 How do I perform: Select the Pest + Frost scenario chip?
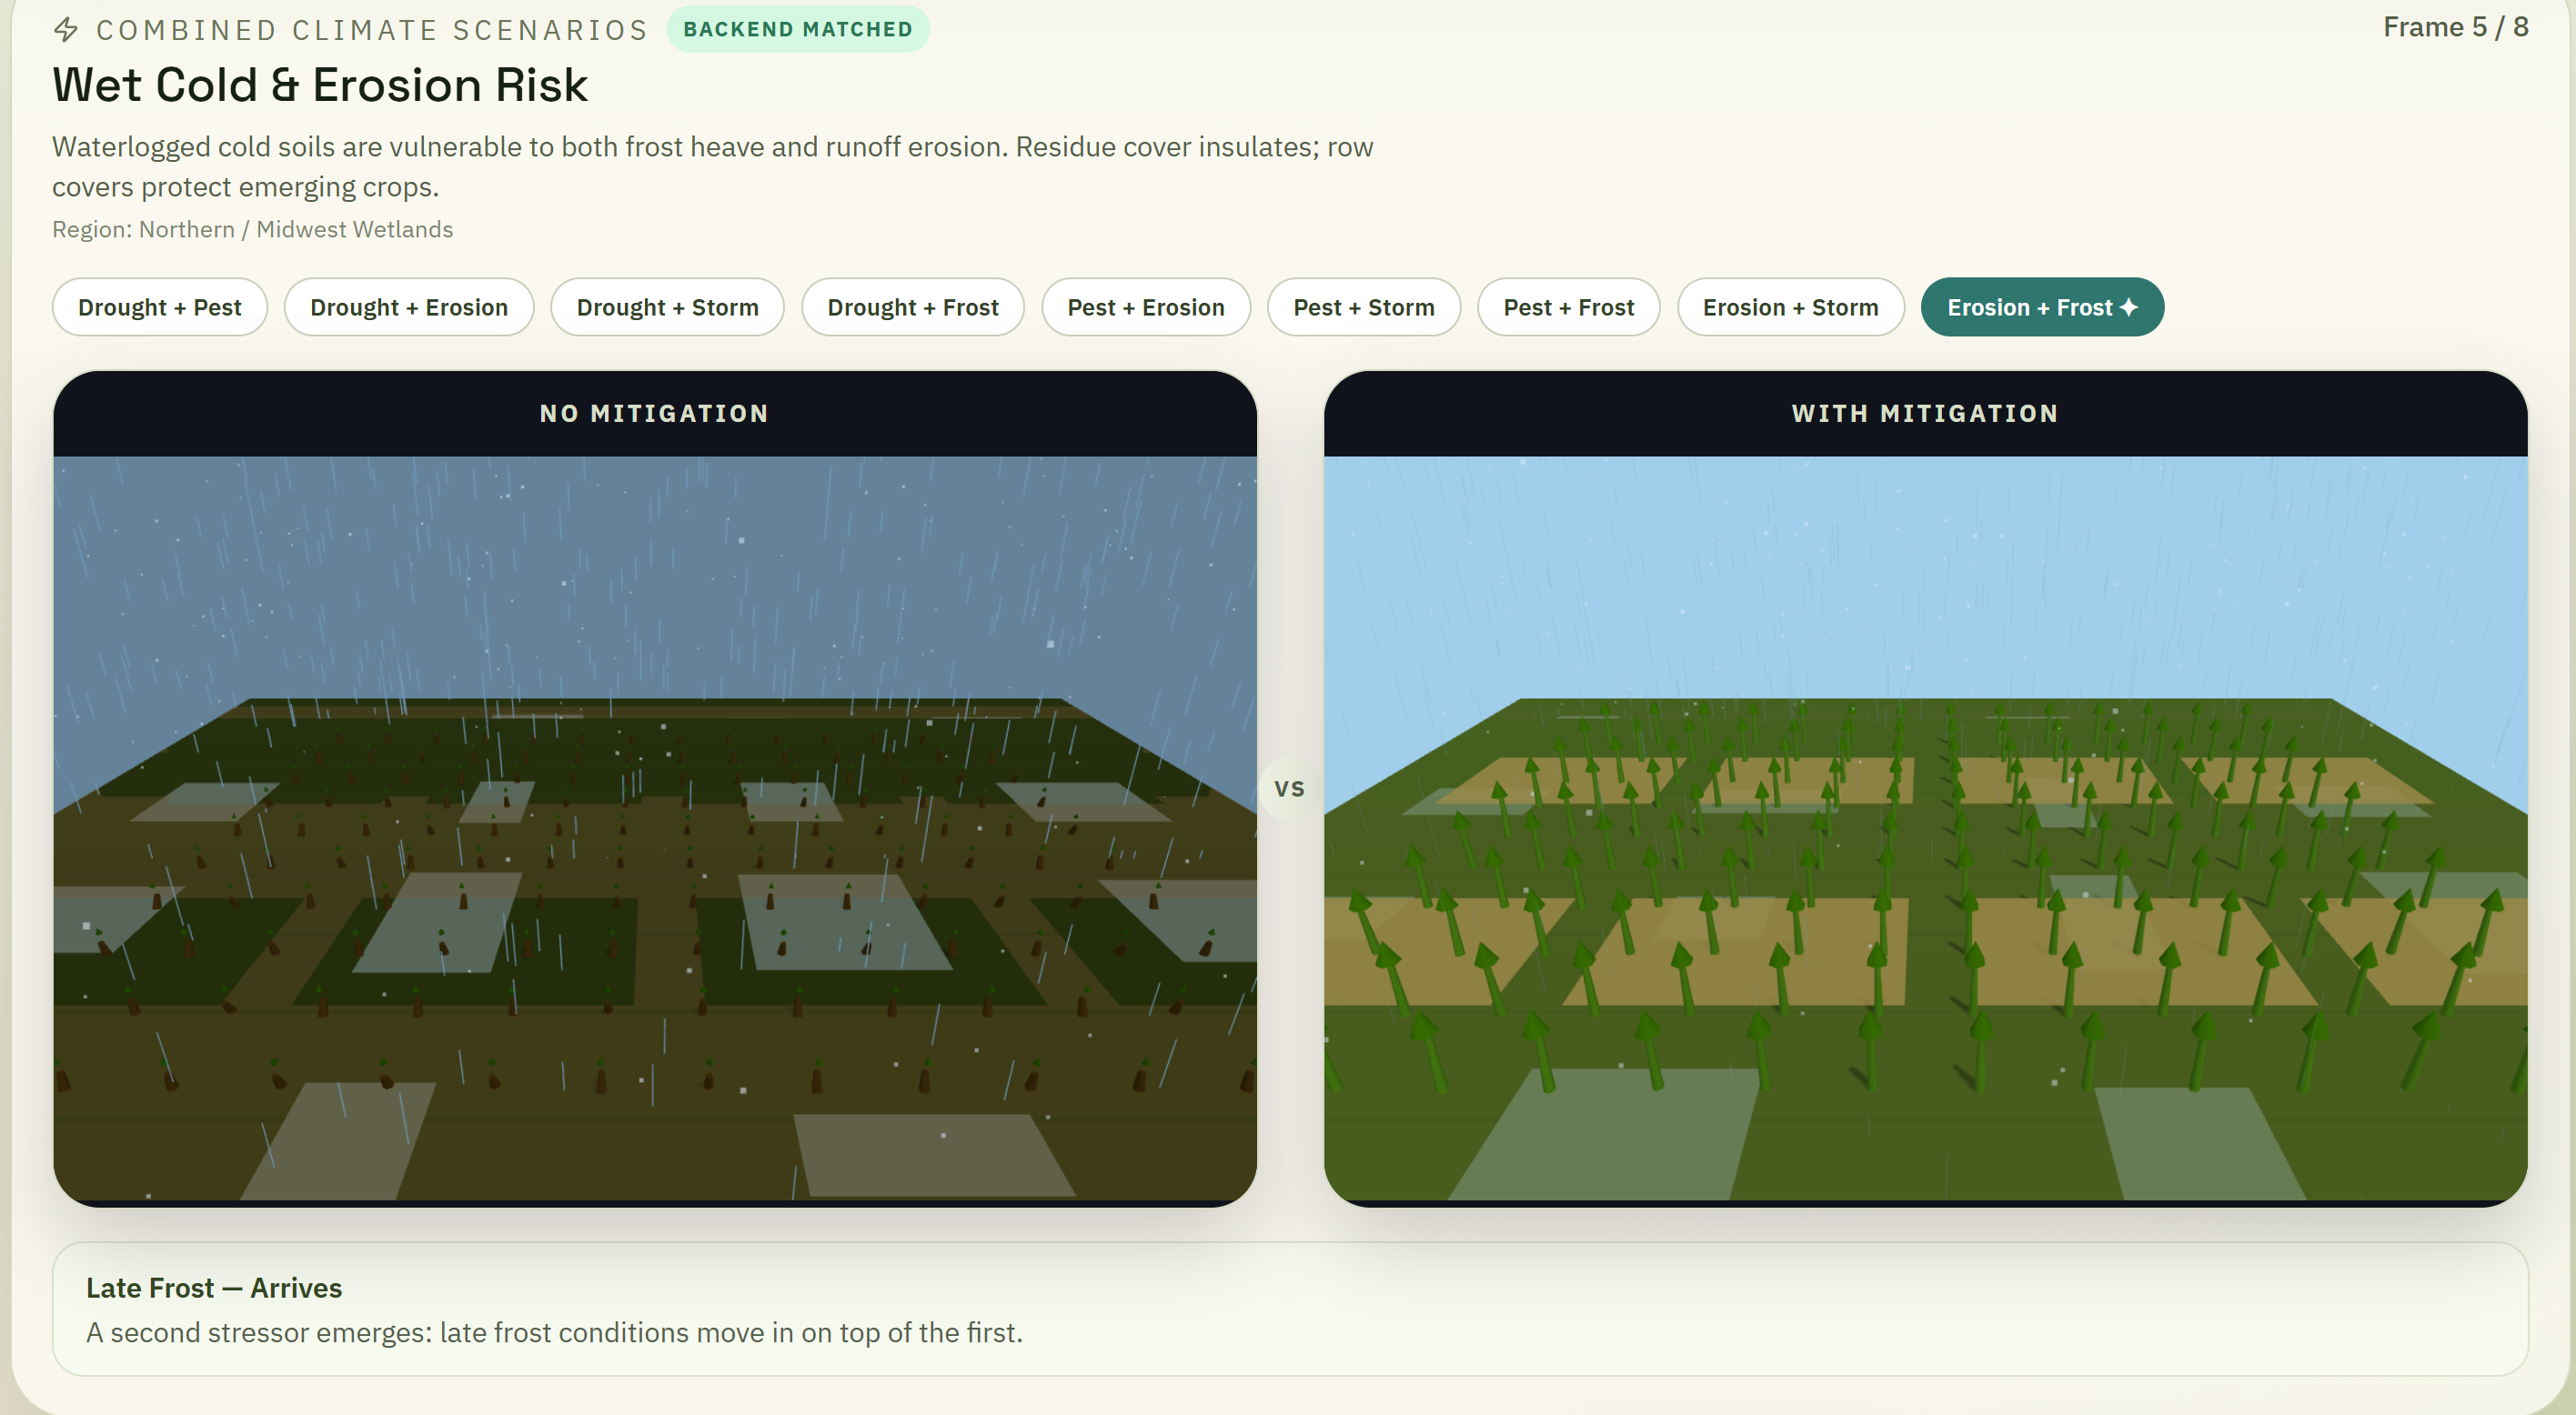pos(1568,307)
